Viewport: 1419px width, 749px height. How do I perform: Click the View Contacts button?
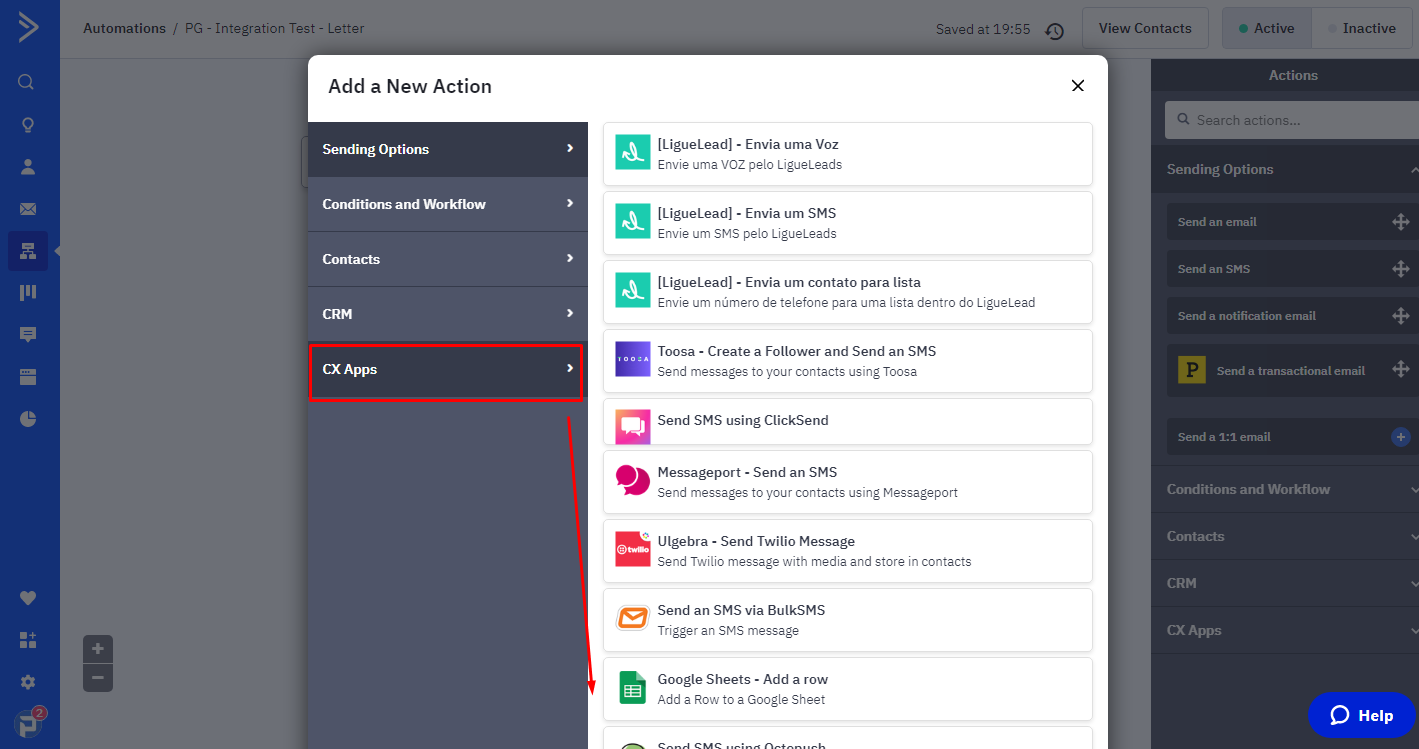click(1145, 29)
